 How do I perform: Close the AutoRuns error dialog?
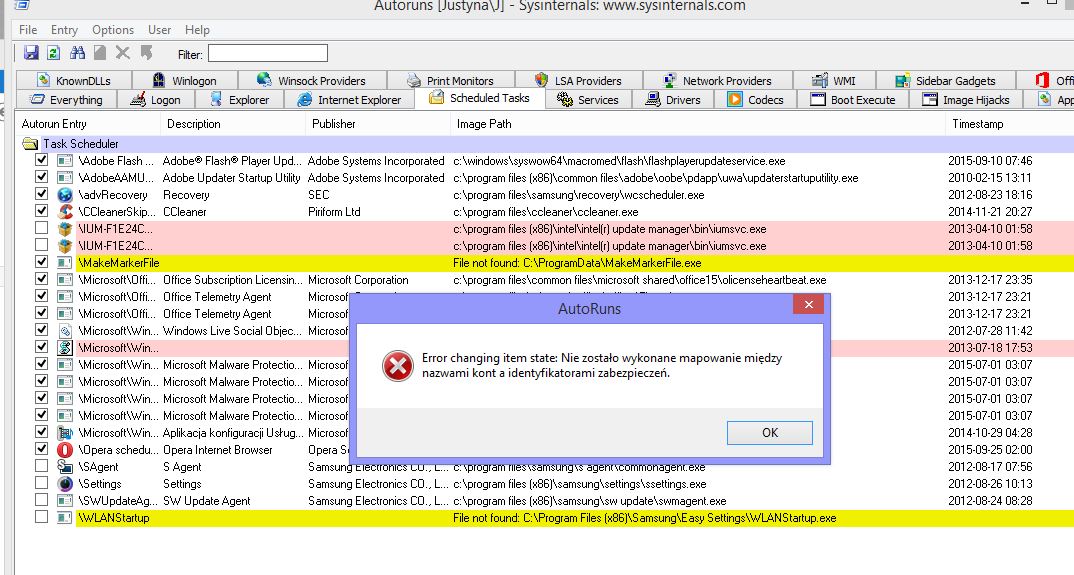808,305
